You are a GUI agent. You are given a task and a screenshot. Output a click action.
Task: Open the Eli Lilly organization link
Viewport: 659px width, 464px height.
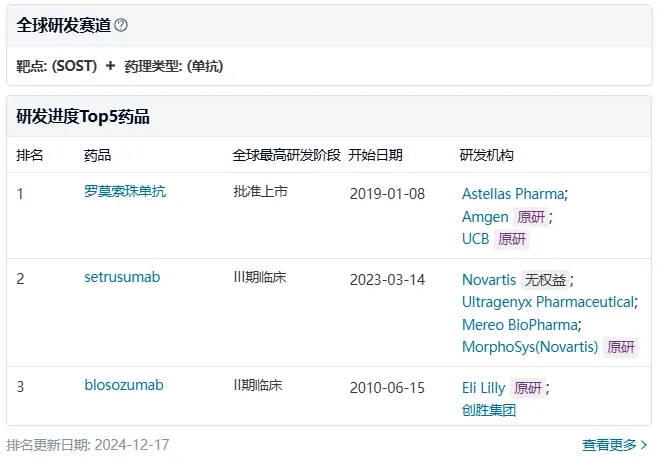[x=484, y=388]
